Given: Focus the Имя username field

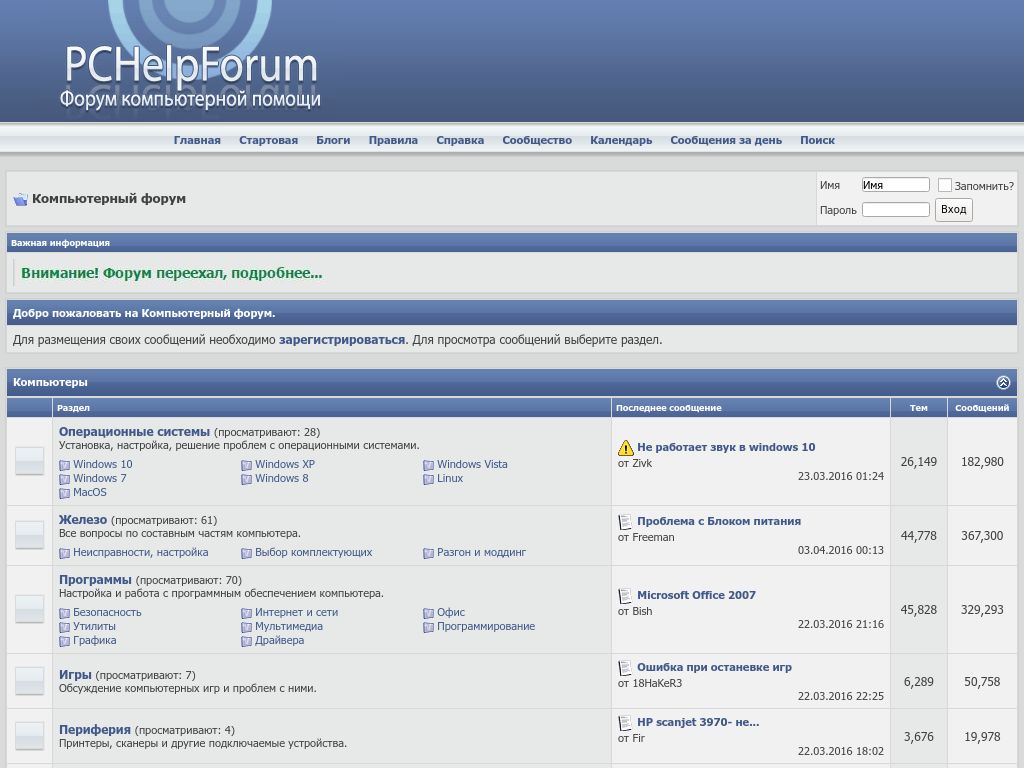Looking at the screenshot, I should (x=895, y=185).
